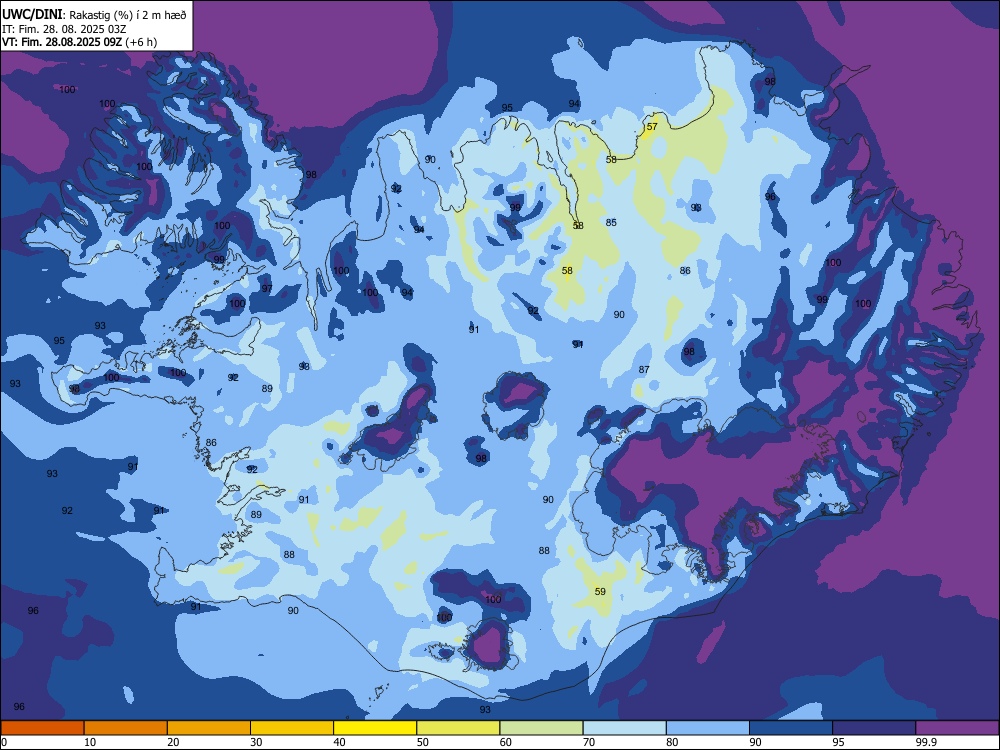Click the orange 10–20 legend swatch

pos(126,728)
